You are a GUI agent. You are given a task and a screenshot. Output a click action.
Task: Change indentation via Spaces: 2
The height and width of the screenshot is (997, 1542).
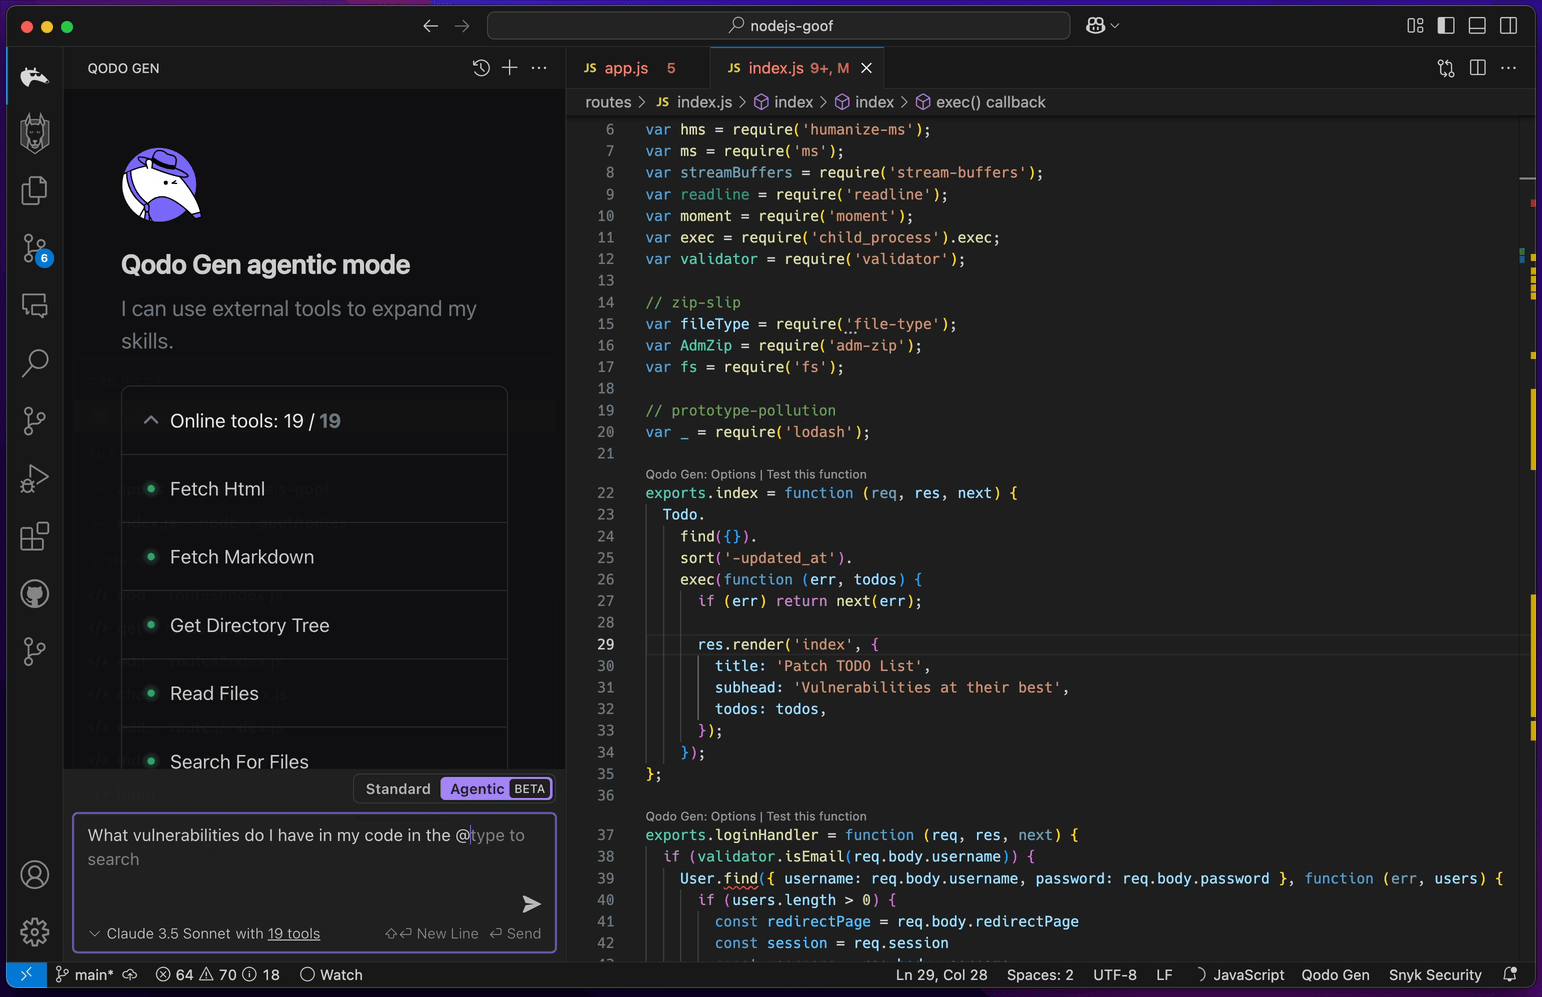(x=1040, y=975)
